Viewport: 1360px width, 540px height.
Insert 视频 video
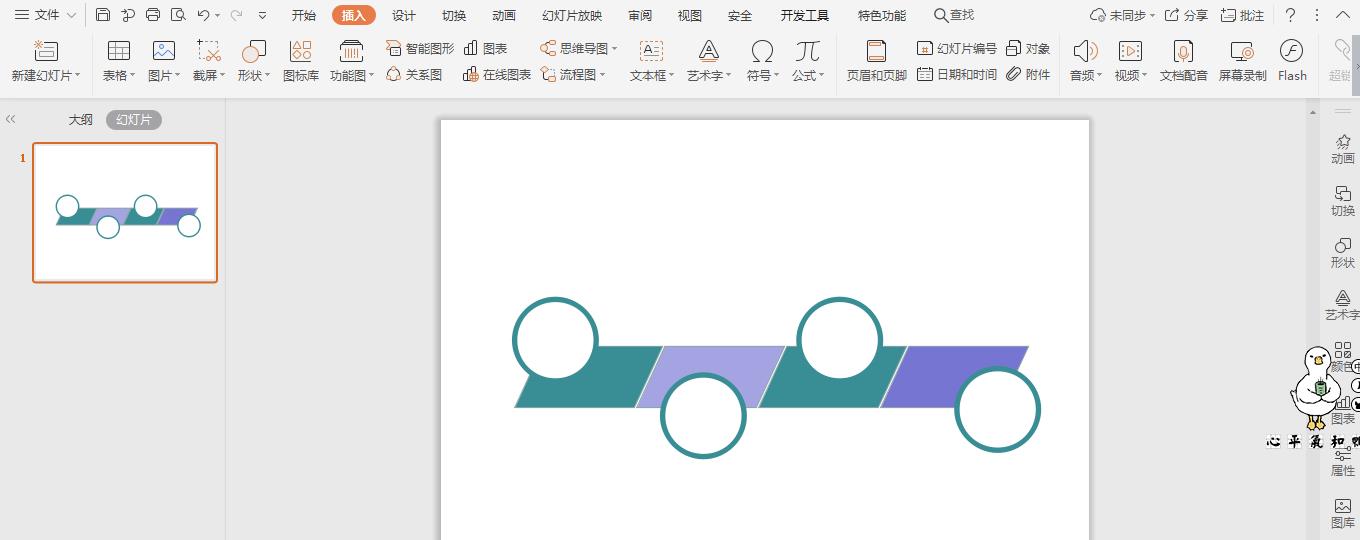[x=1130, y=61]
